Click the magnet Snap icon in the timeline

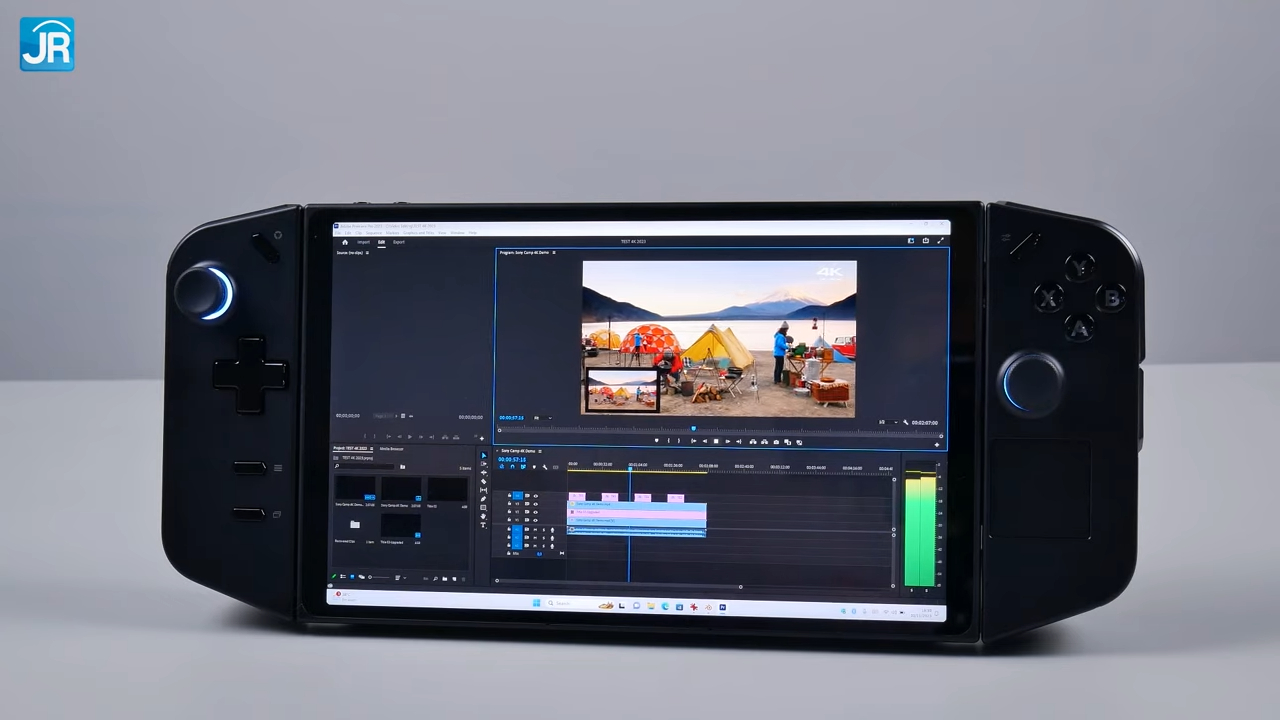tap(512, 467)
